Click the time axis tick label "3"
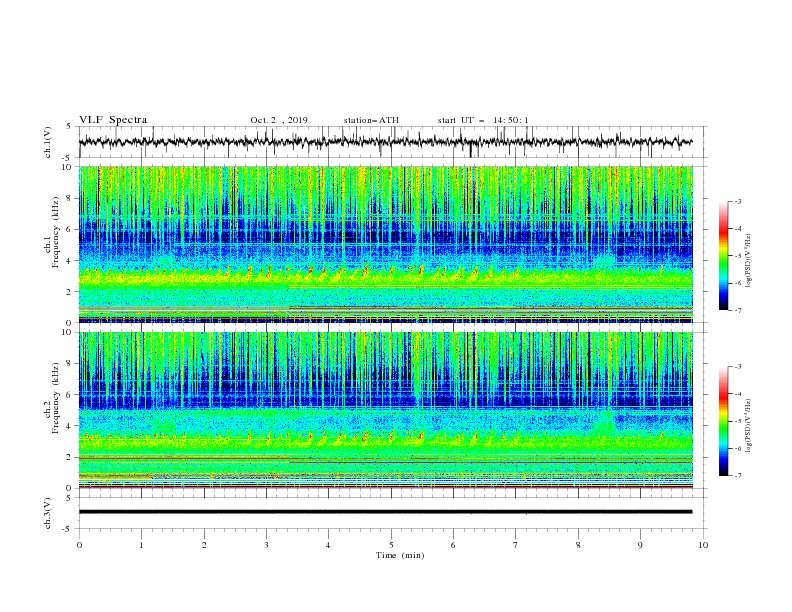Screen dimensions: 792x612 266,545
